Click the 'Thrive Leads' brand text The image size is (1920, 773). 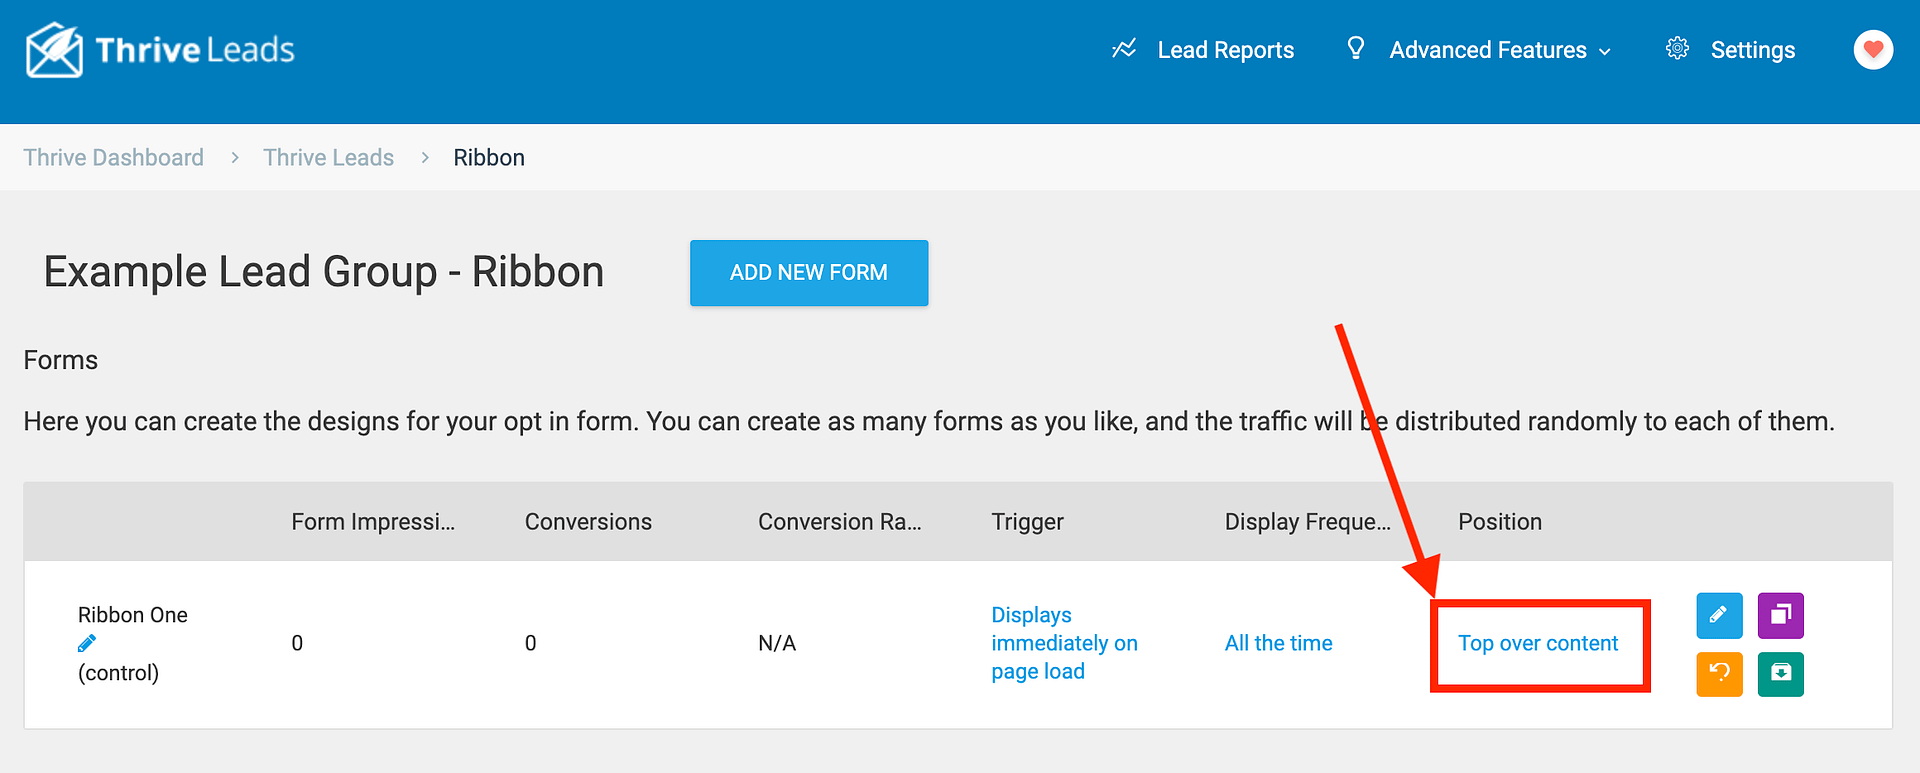coord(195,50)
